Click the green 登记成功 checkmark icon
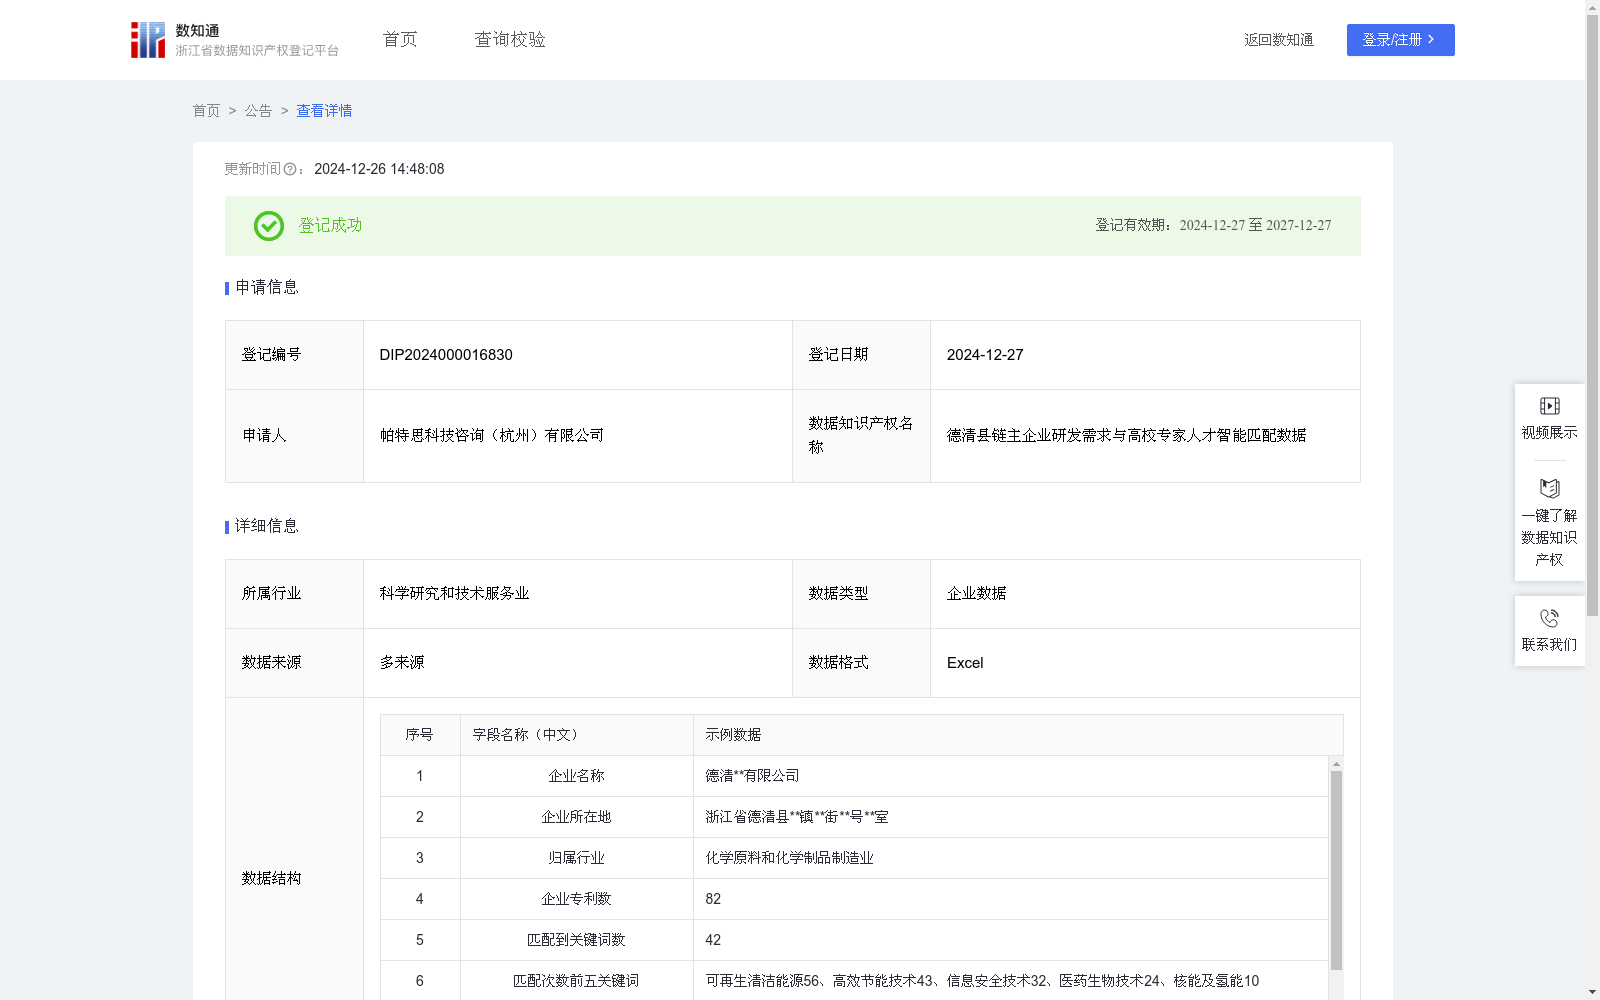1600x1000 pixels. point(268,226)
